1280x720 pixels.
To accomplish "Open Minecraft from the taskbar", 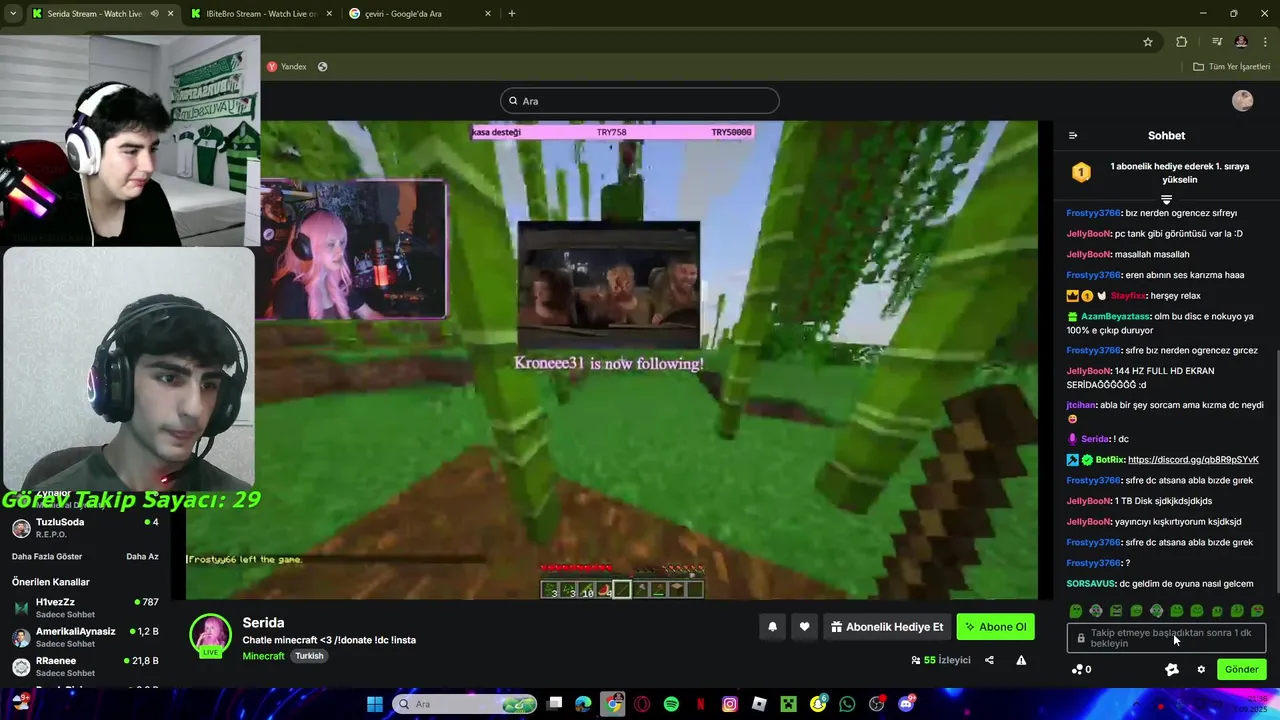I will click(x=789, y=704).
